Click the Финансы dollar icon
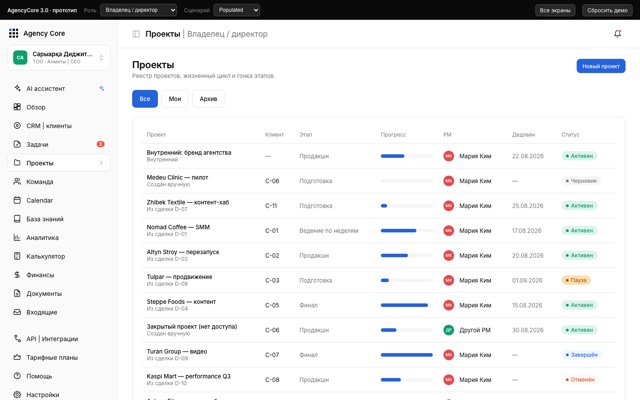The height and width of the screenshot is (400, 640). click(17, 275)
